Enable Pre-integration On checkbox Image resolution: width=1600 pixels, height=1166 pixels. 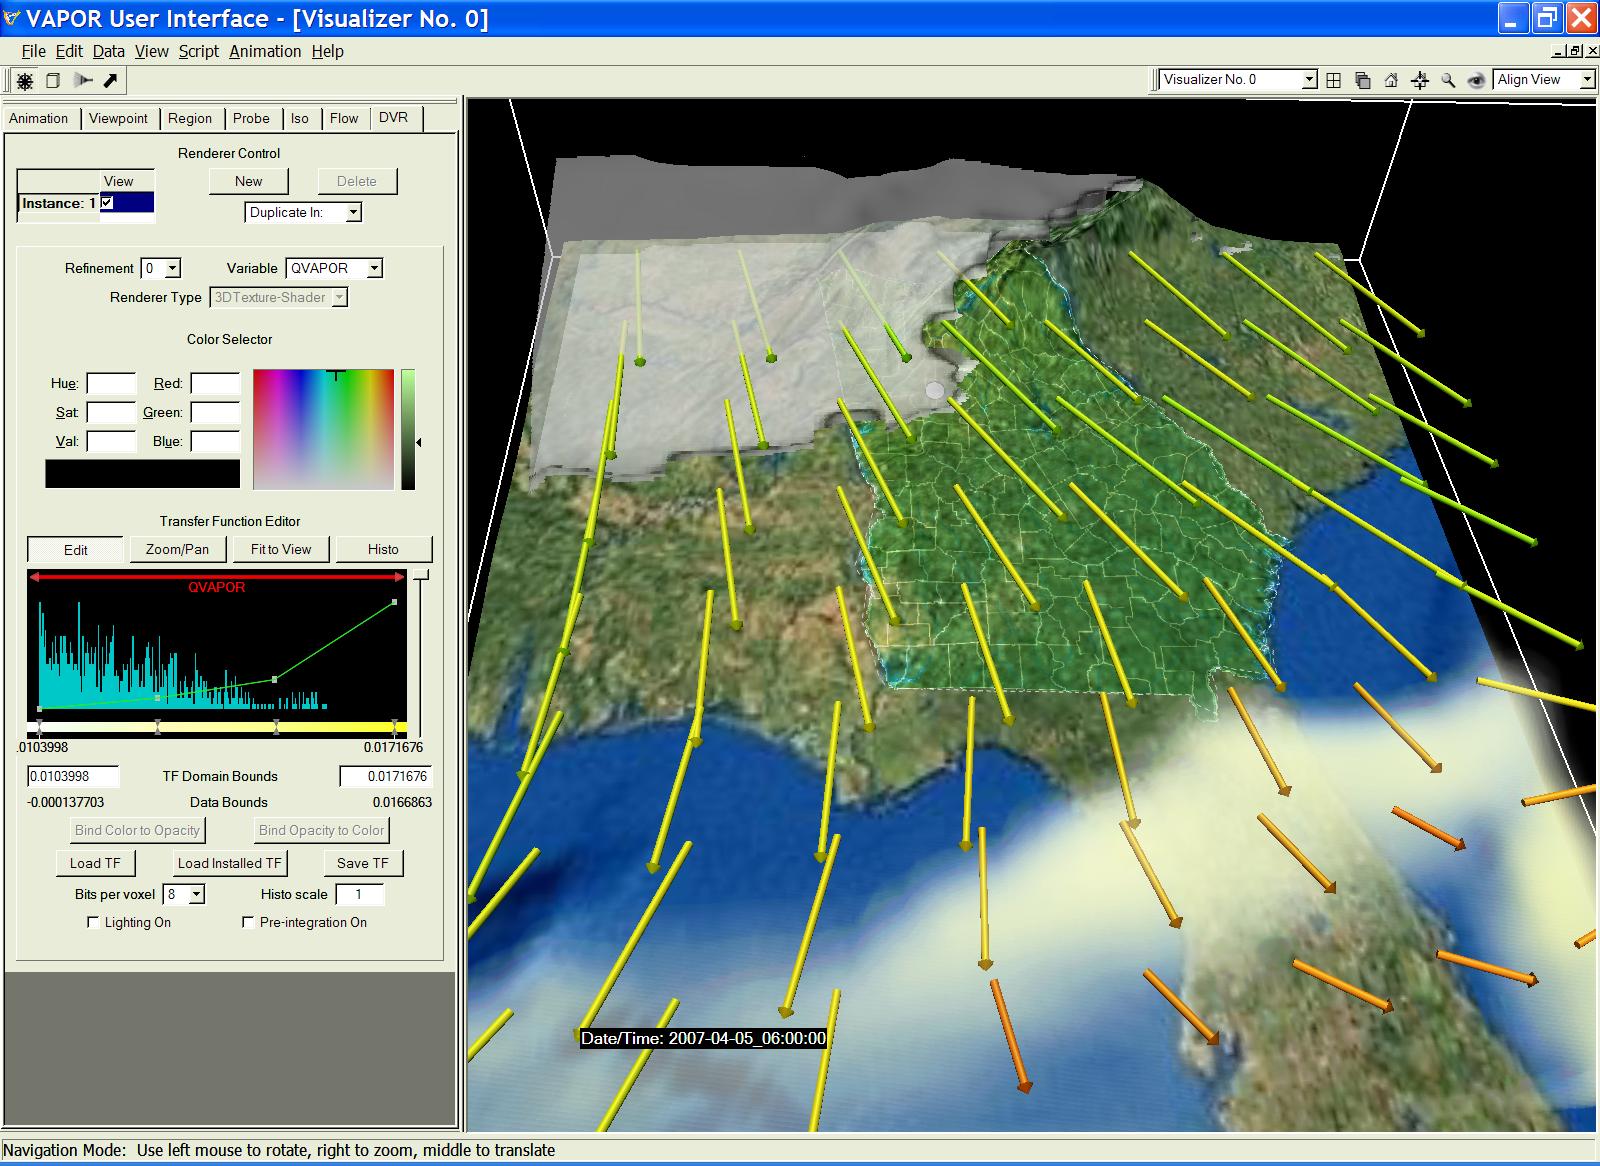pyautogui.click(x=248, y=922)
